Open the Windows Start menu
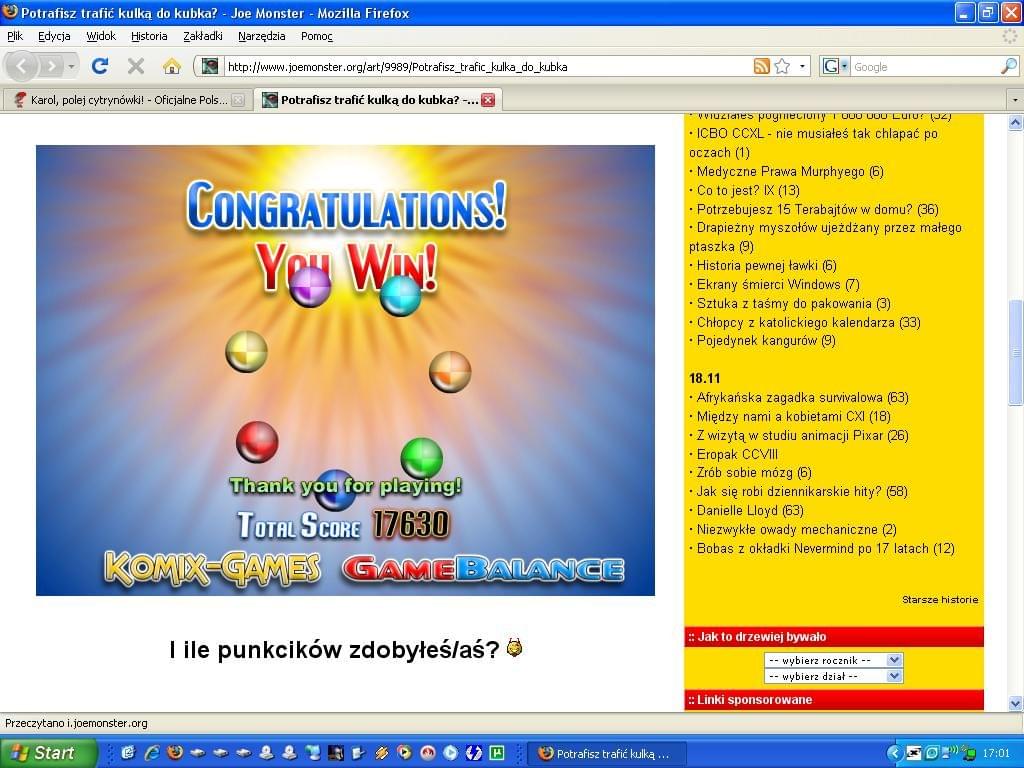 (x=47, y=753)
